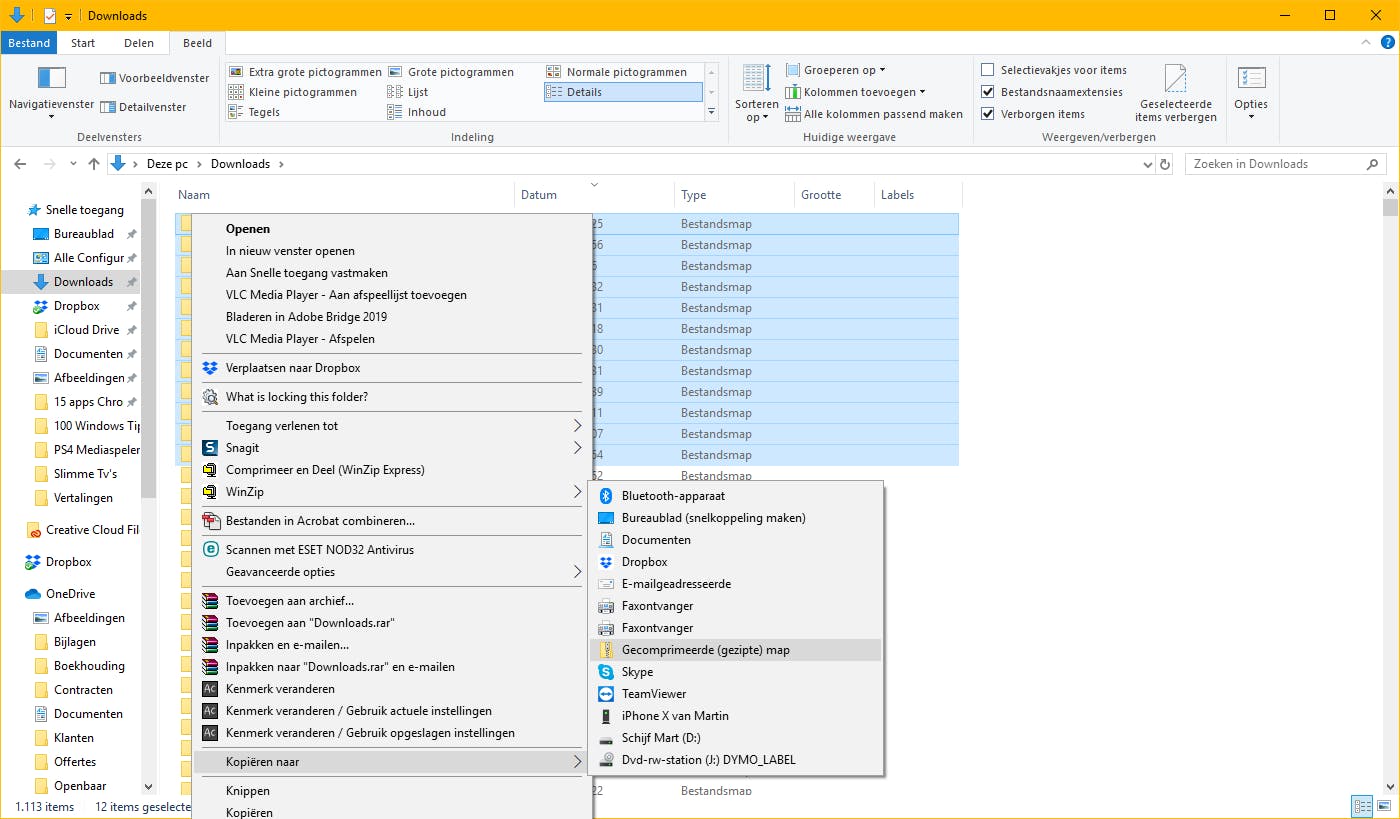This screenshot has height=819, width=1400.
Task: Open the Opties icon in ribbon
Action: [x=1250, y=79]
